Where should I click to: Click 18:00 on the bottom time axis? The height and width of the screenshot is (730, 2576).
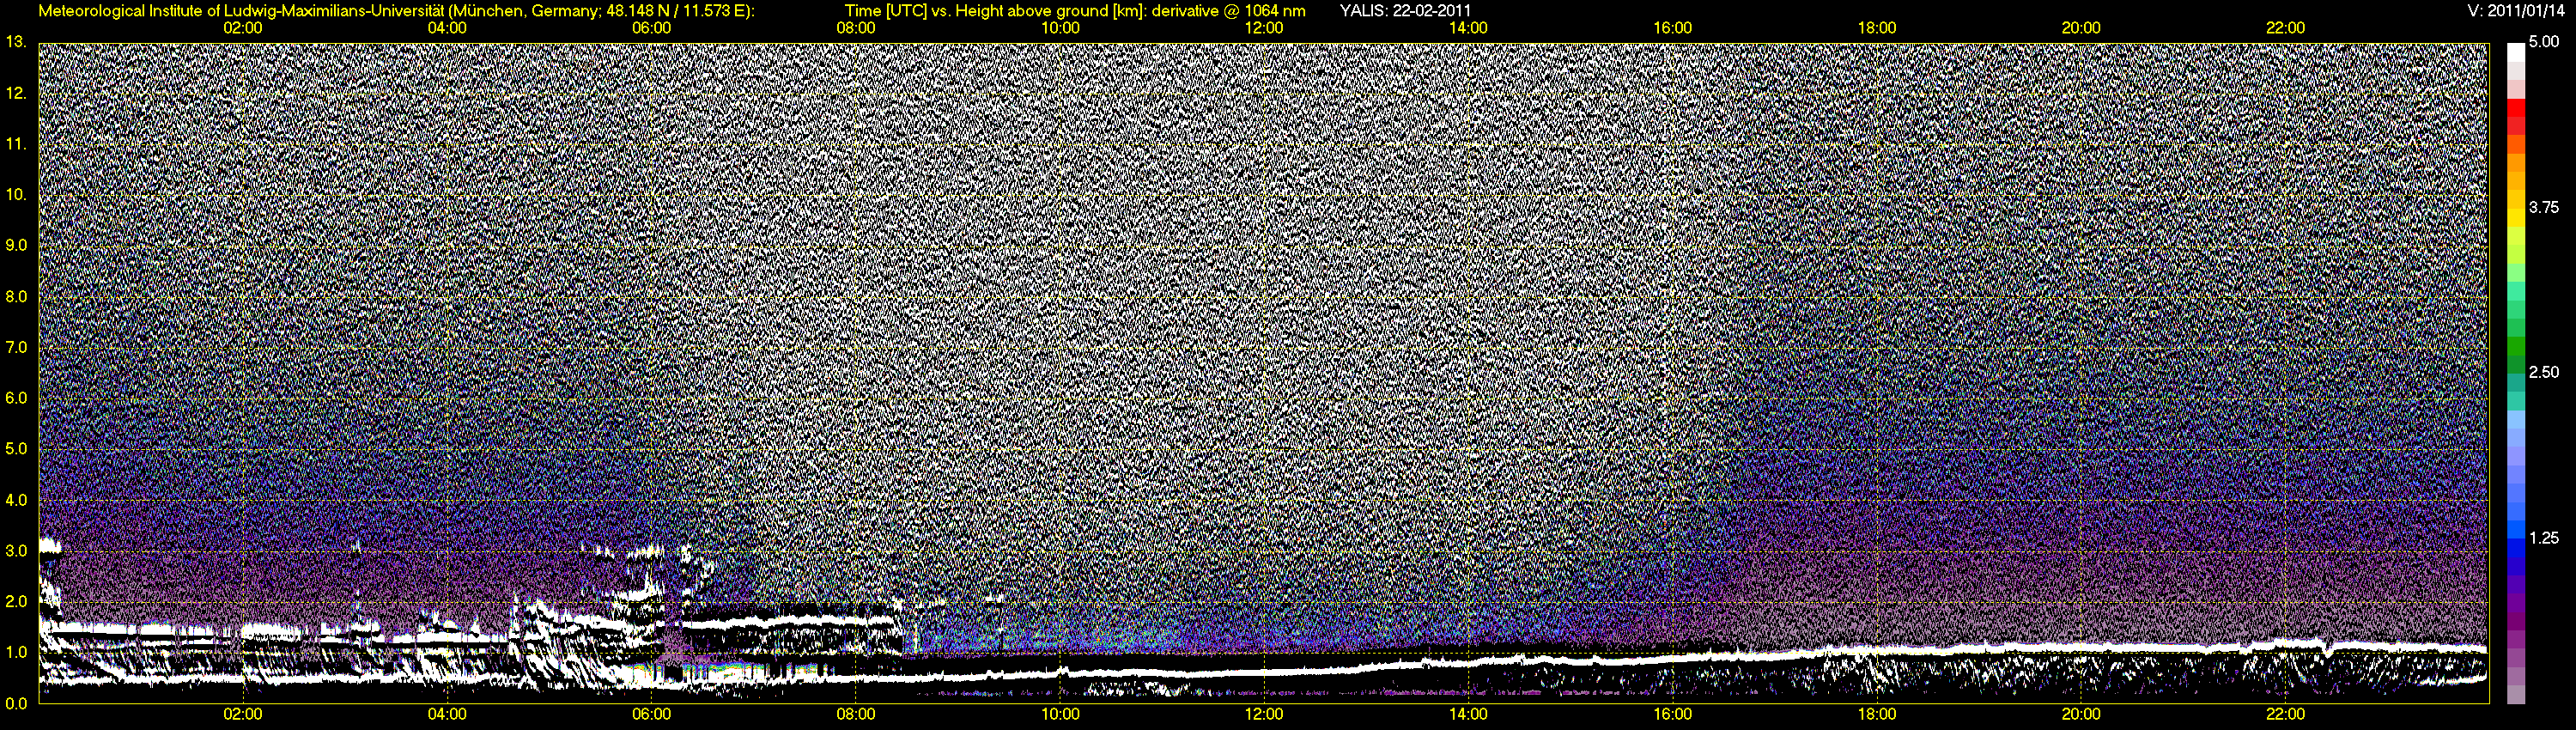coord(1877,714)
